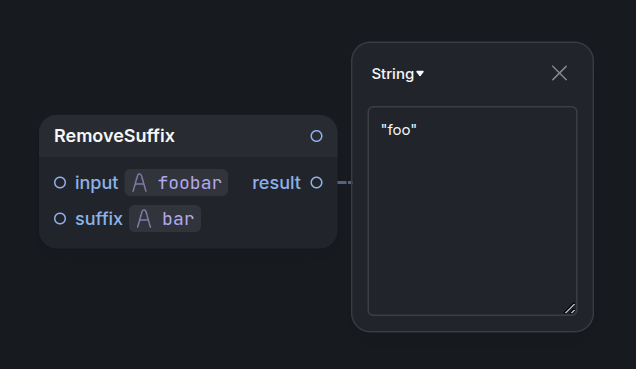The image size is (636, 369).
Task: Close the String preview panel
Action: 559,73
